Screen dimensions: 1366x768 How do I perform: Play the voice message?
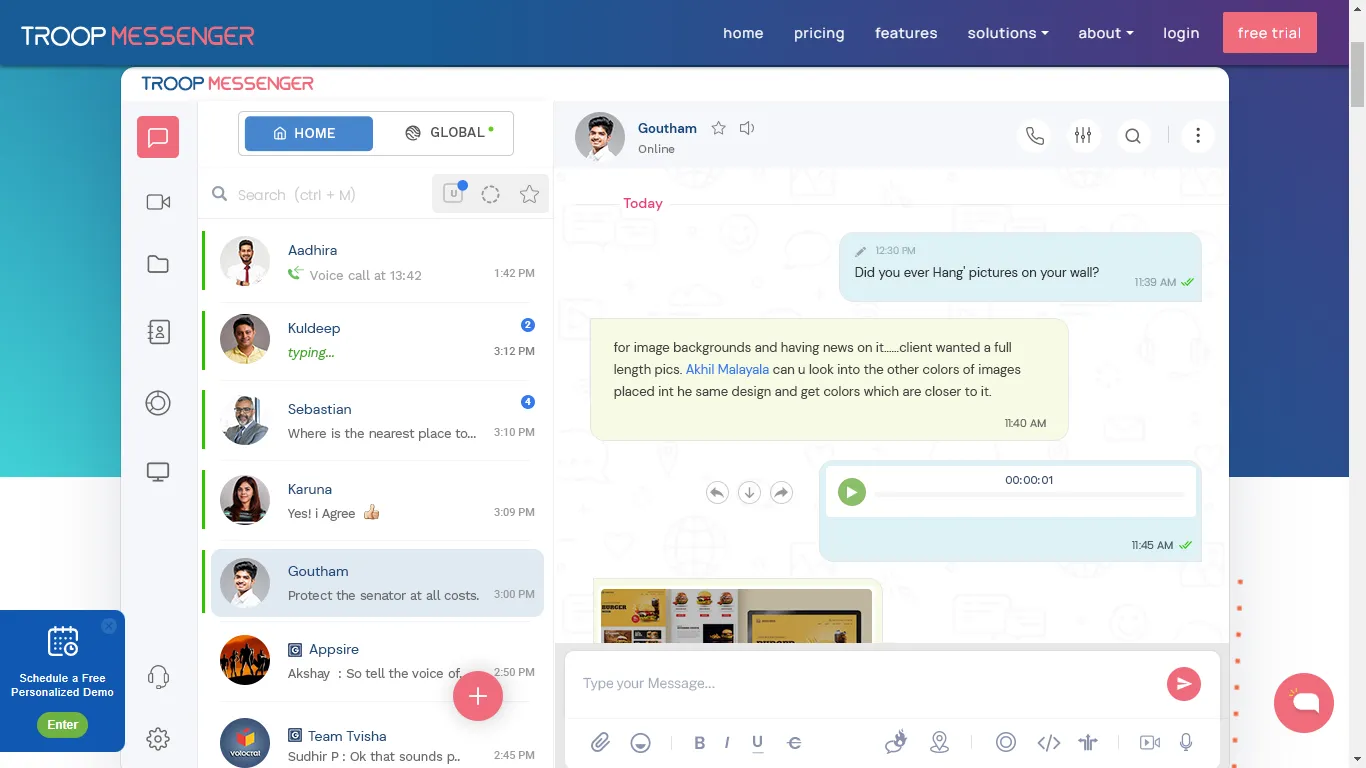852,492
